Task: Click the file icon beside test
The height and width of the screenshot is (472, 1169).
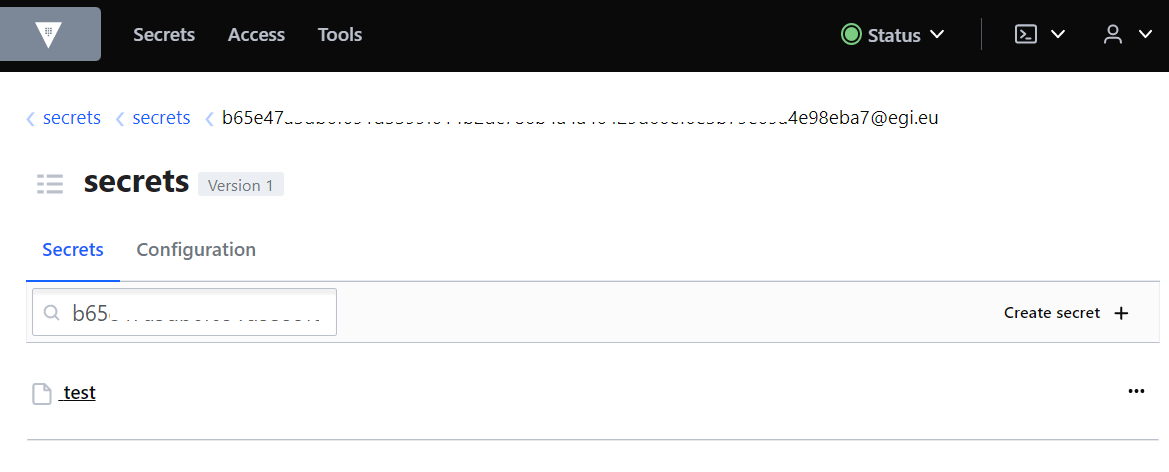Action: (42, 394)
